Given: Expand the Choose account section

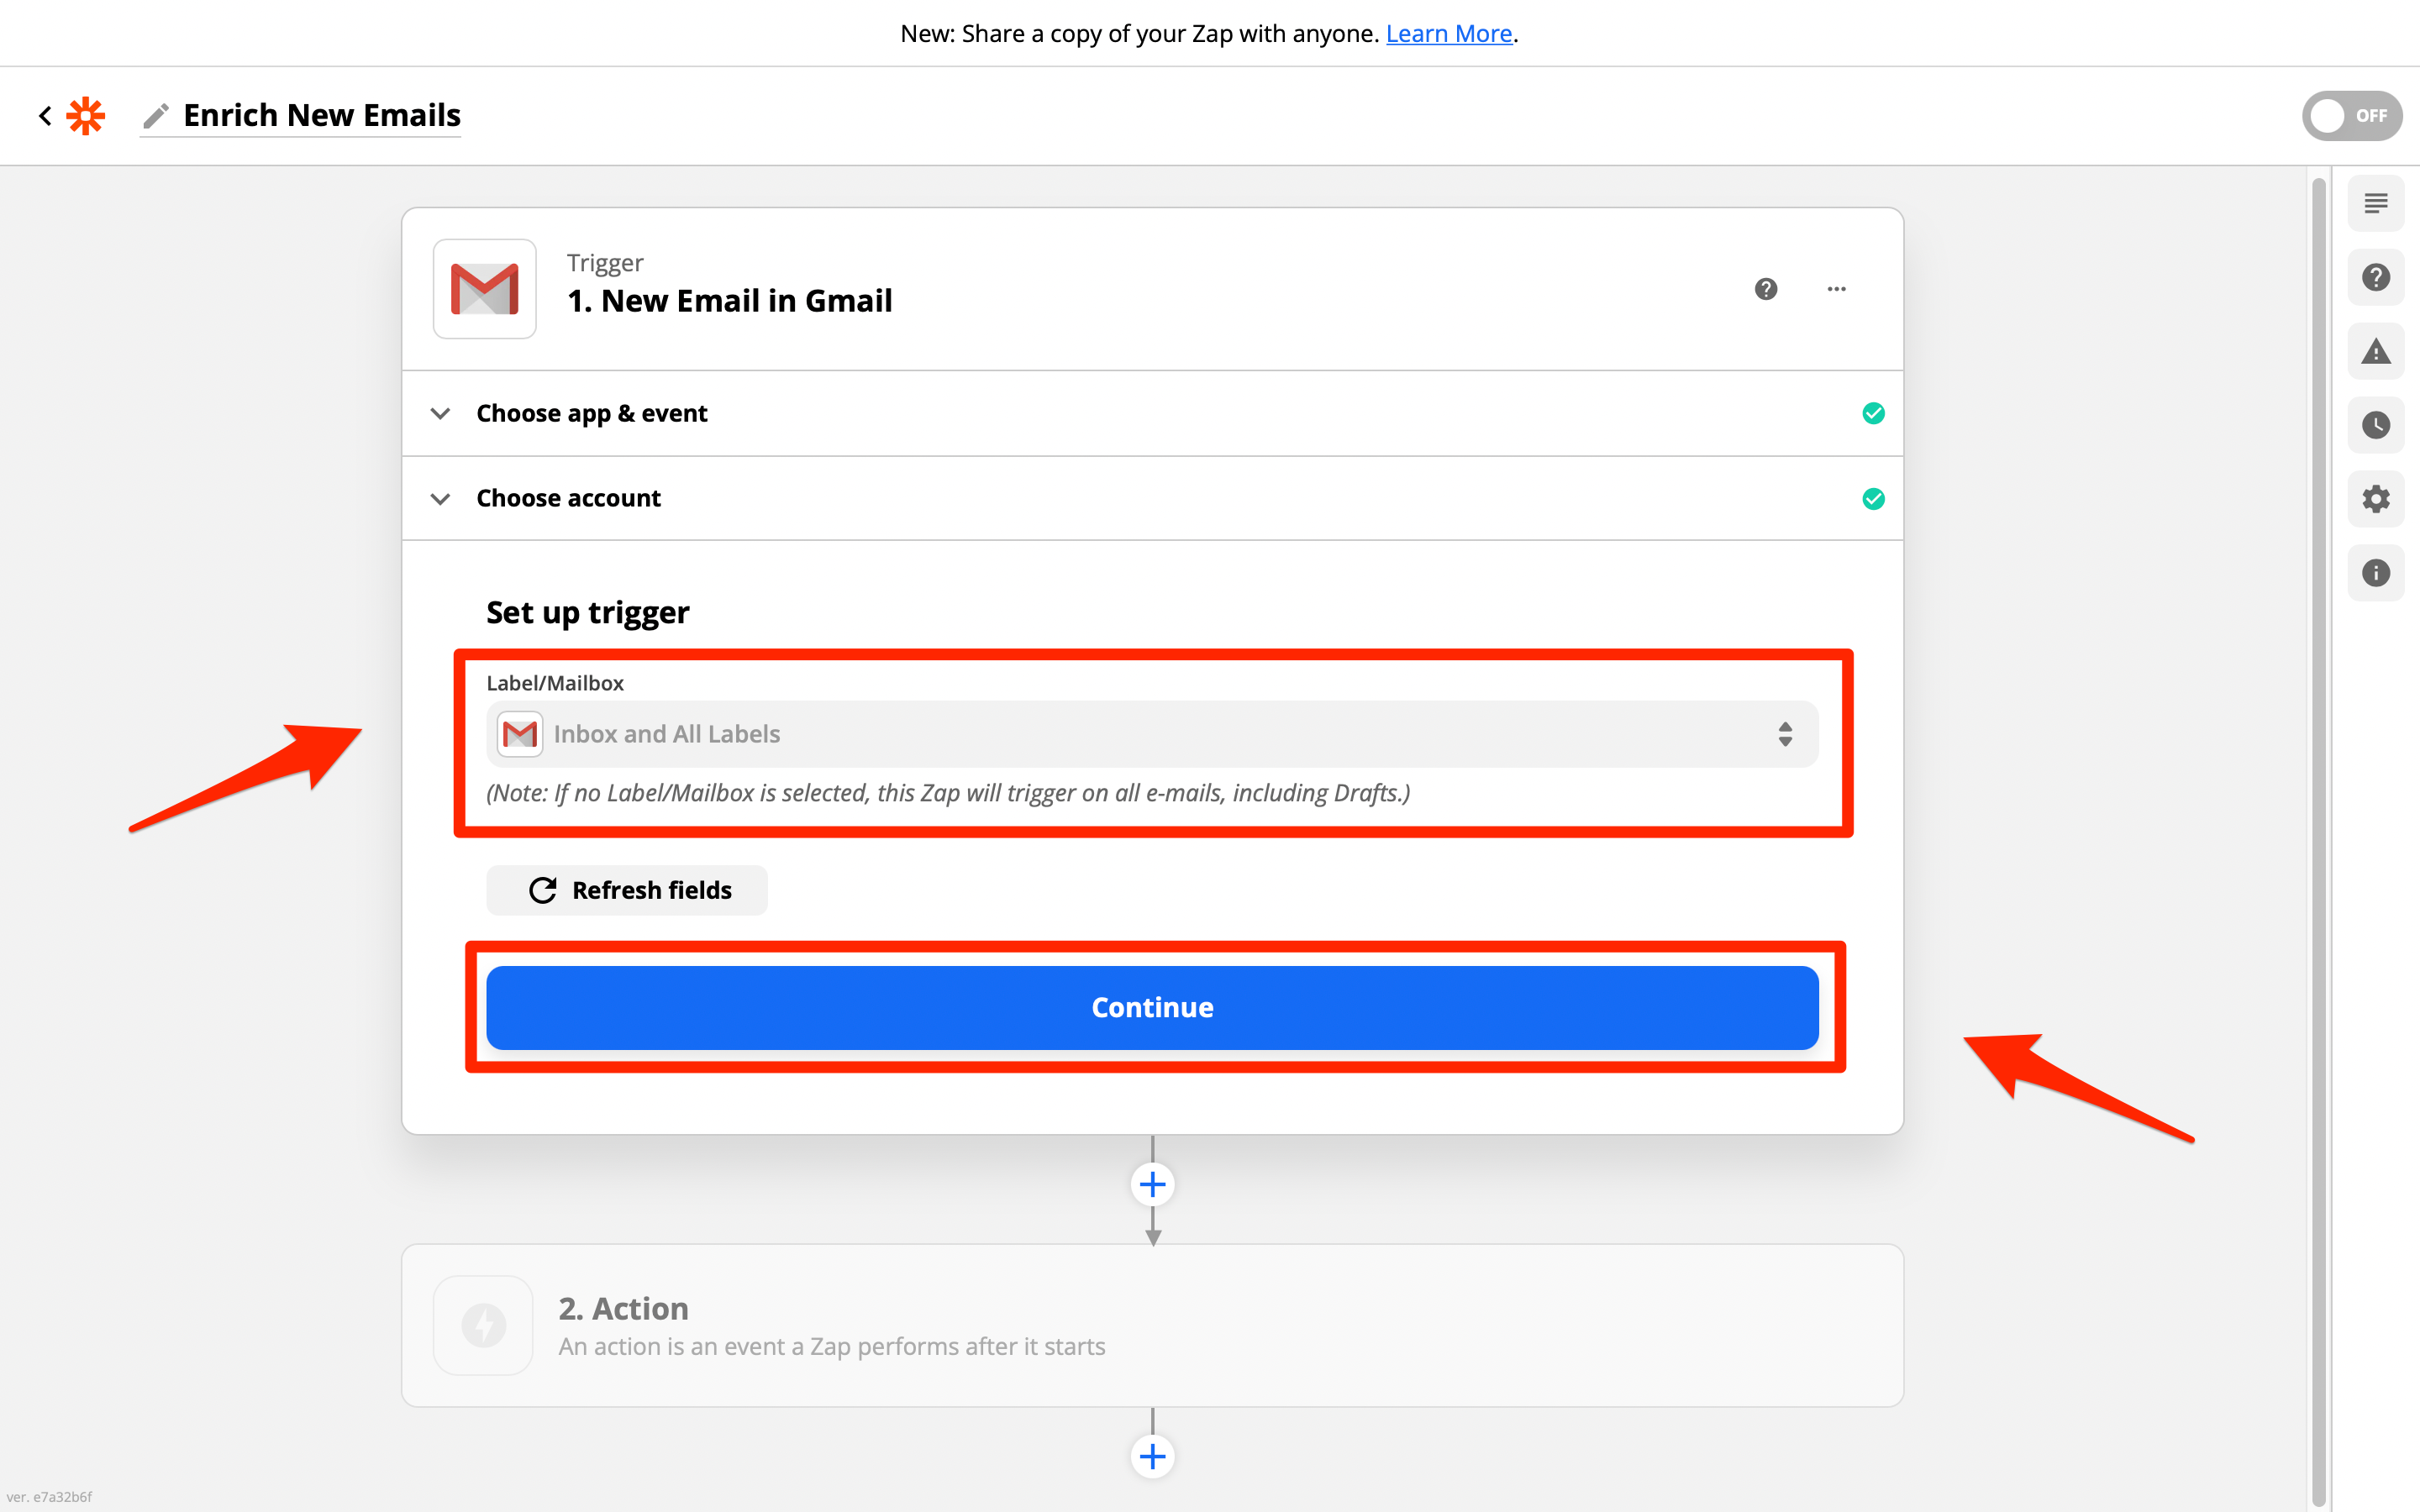Looking at the screenshot, I should coord(568,498).
